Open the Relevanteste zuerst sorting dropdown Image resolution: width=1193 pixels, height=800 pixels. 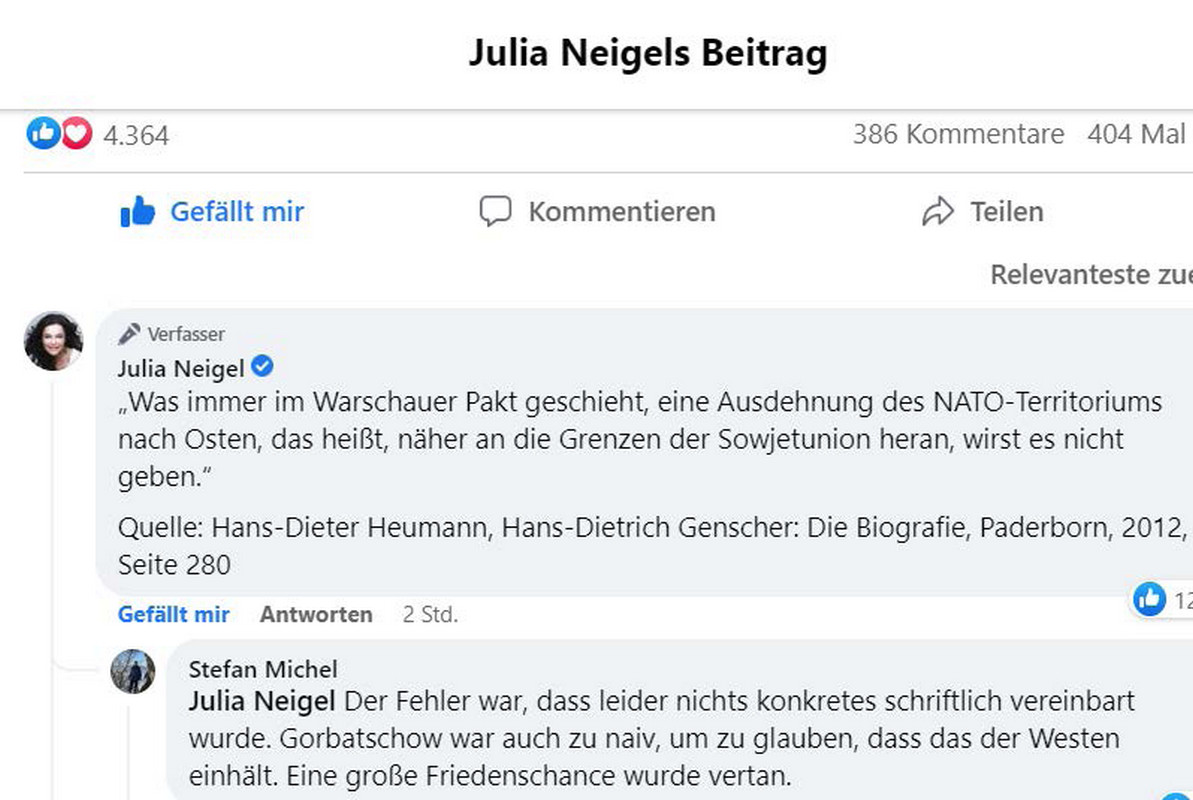[1090, 274]
